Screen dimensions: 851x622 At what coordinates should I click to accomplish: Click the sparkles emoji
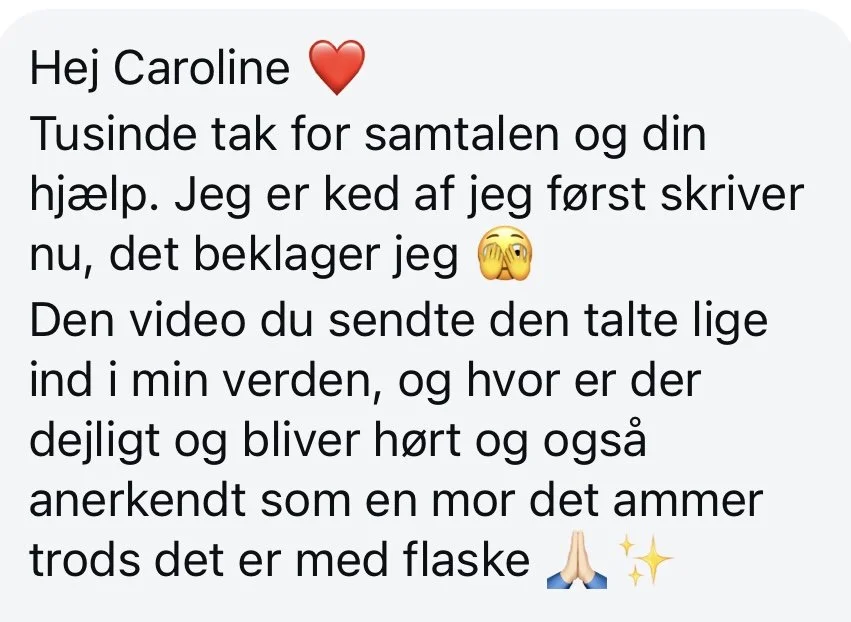[646, 560]
